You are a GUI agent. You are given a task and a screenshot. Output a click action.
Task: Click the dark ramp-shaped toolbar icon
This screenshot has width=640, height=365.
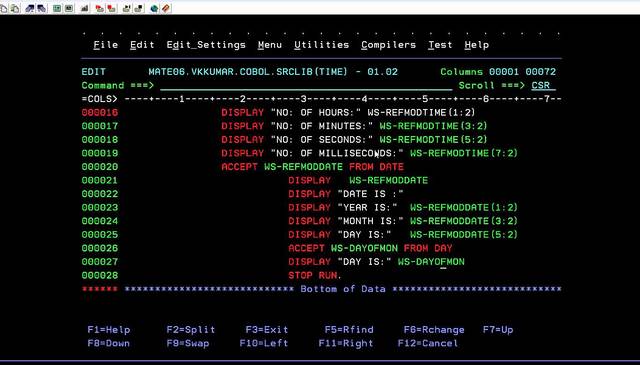85,8
